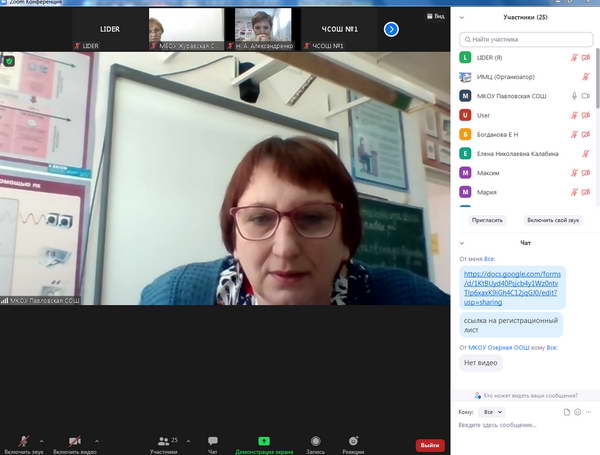Click muted mic icon in User row
Image resolution: width=600 pixels, height=455 pixels.
574,115
